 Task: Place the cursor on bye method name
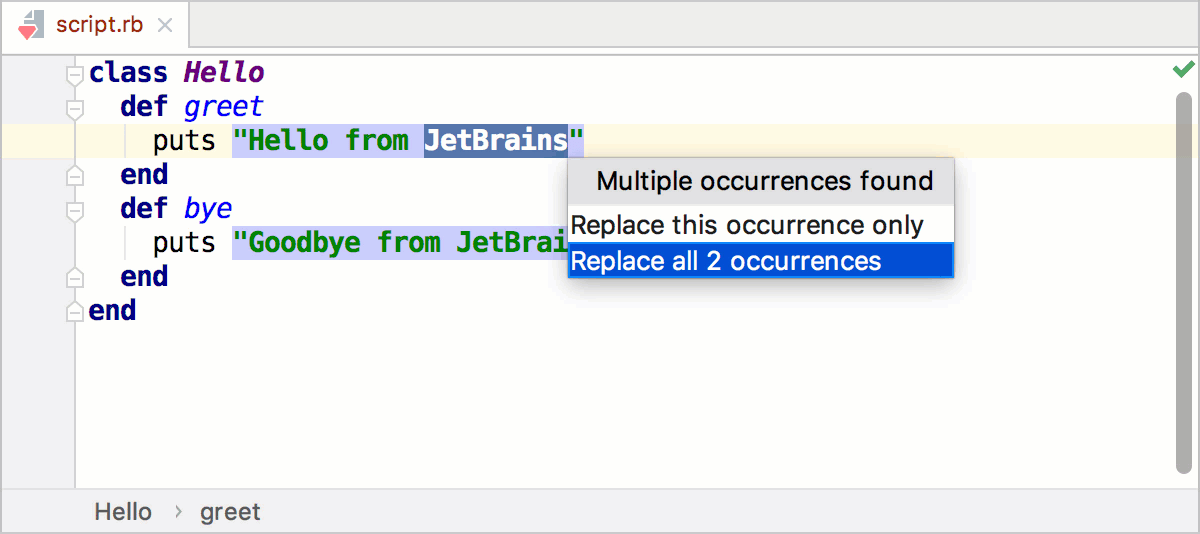208,209
